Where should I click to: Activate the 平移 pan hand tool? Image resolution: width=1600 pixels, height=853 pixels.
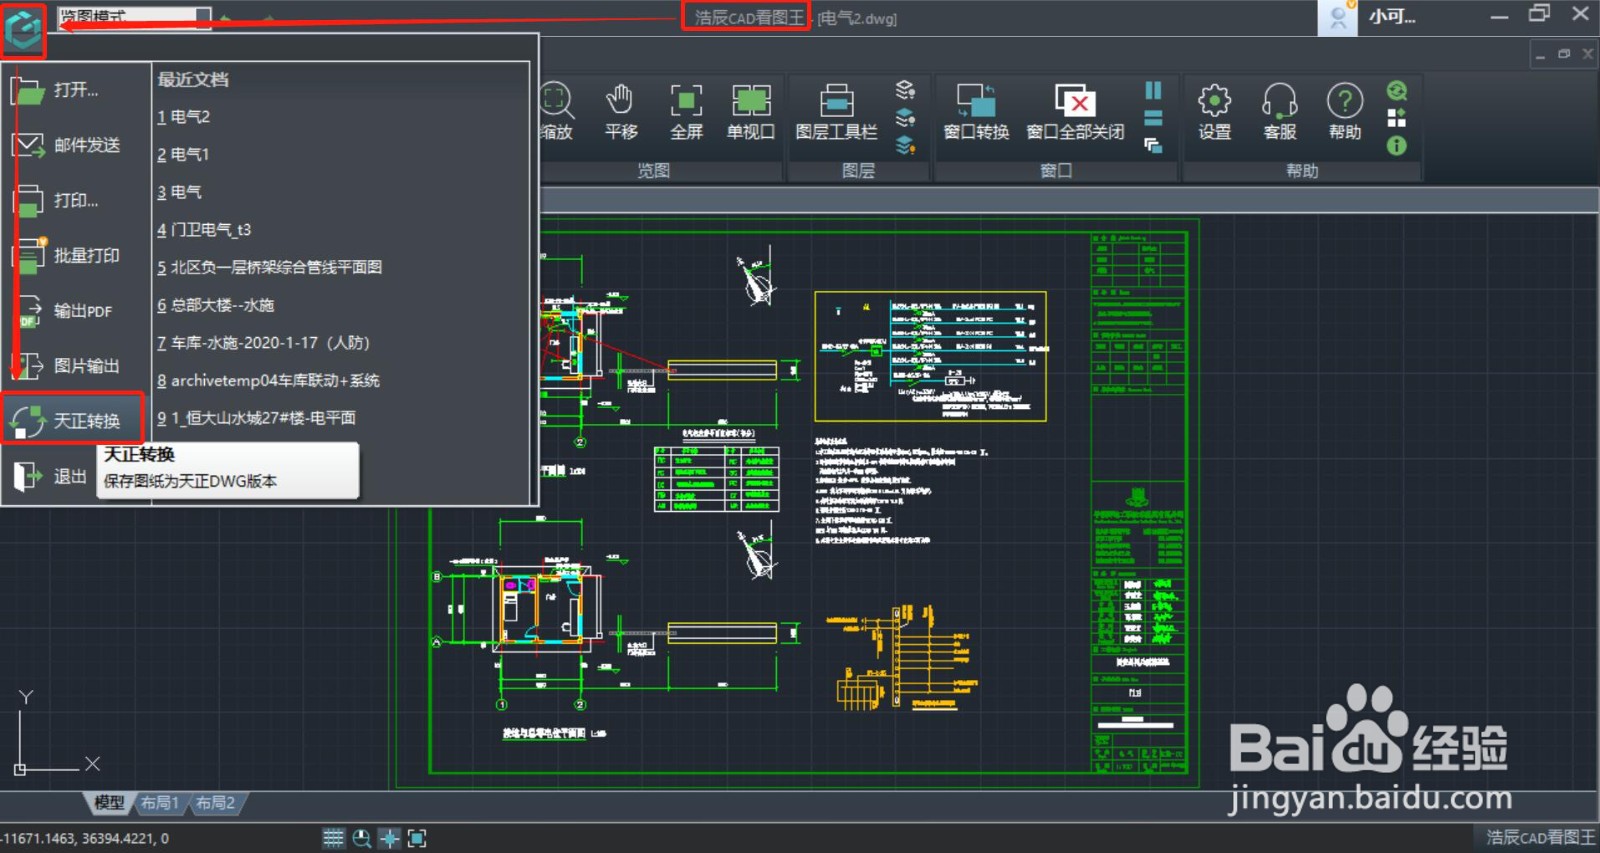(620, 112)
